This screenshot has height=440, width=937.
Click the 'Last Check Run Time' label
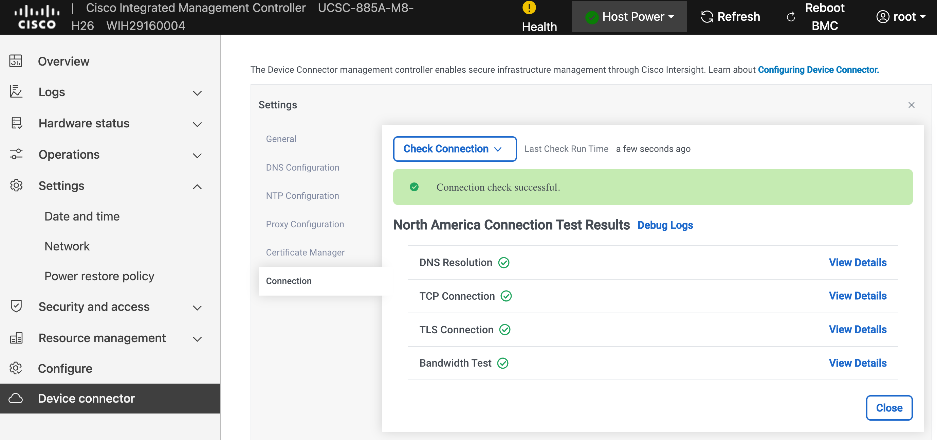click(566, 149)
